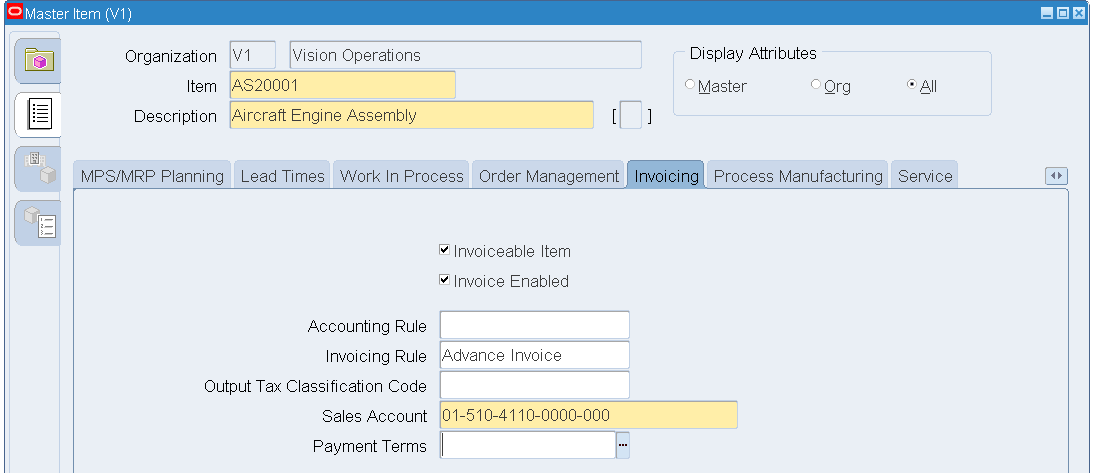The width and height of the screenshot is (1094, 473).
Task: Switch to the Order Management tab
Action: [x=549, y=176]
